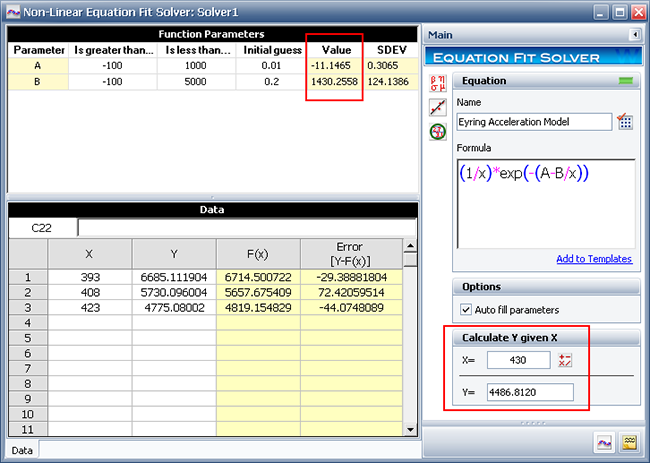Click the Add to Templates link
This screenshot has width=650, height=463.
coord(594,259)
